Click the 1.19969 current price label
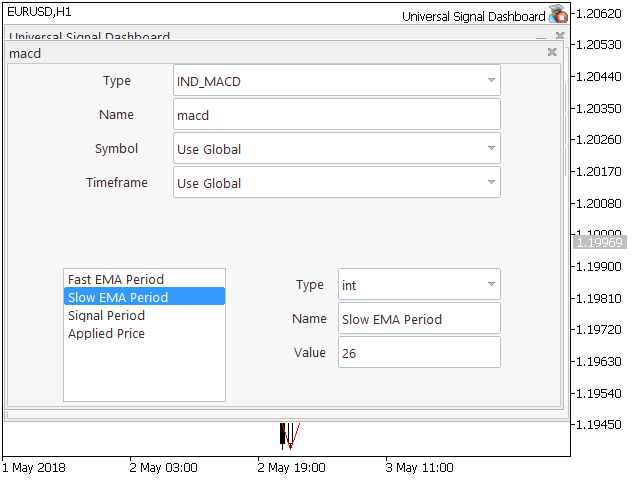Image resolution: width=640 pixels, height=480 pixels. [x=599, y=242]
